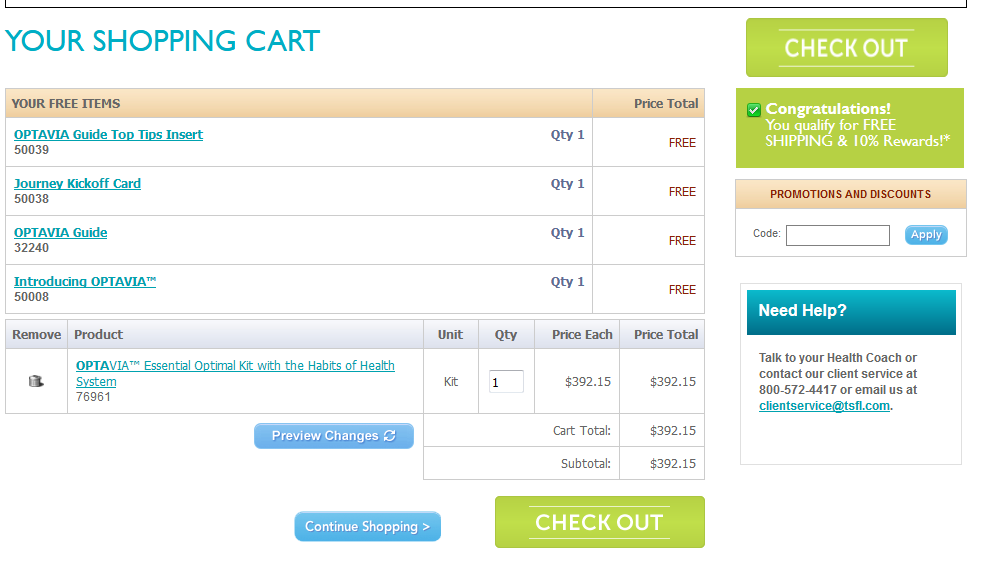The width and height of the screenshot is (983, 567).
Task: Click YOUR SHOPPING CART title
Action: pos(162,41)
